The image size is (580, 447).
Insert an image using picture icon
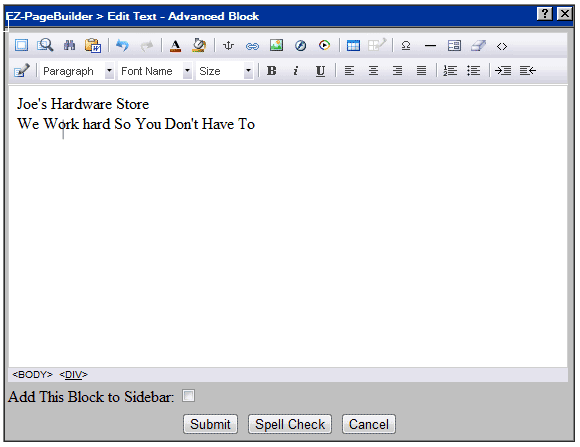point(276,45)
